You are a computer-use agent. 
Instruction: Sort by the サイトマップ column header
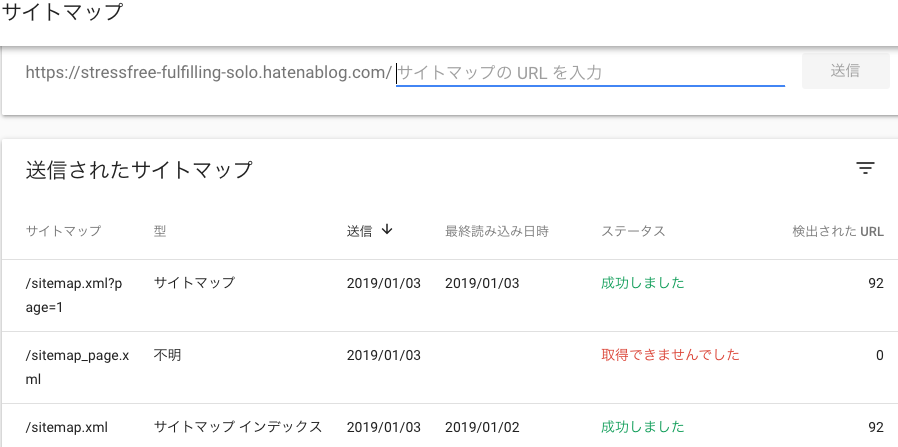pyautogui.click(x=63, y=231)
